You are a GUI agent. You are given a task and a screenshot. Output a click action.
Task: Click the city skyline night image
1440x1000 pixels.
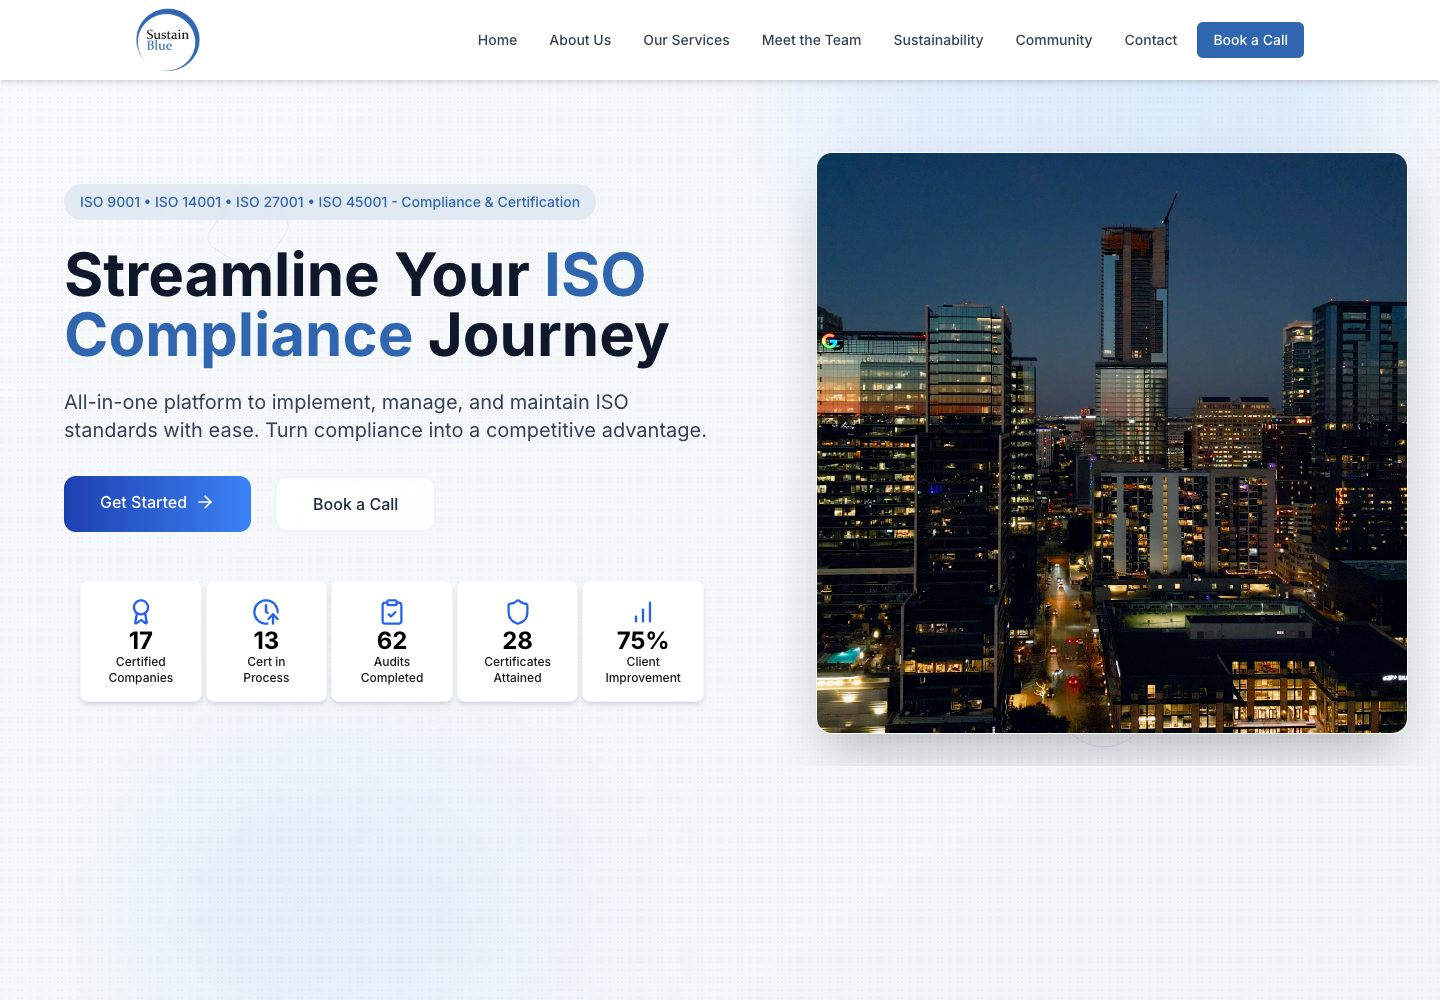(1112, 443)
